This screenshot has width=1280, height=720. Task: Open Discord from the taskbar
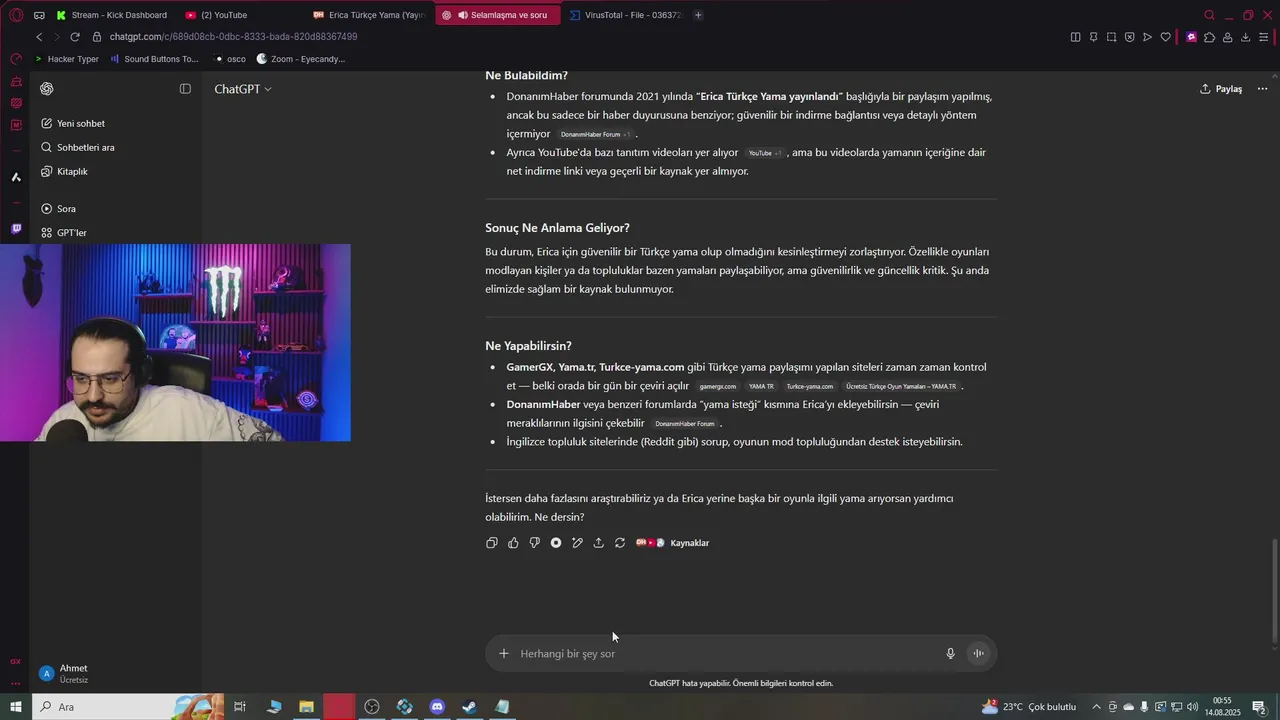[437, 707]
